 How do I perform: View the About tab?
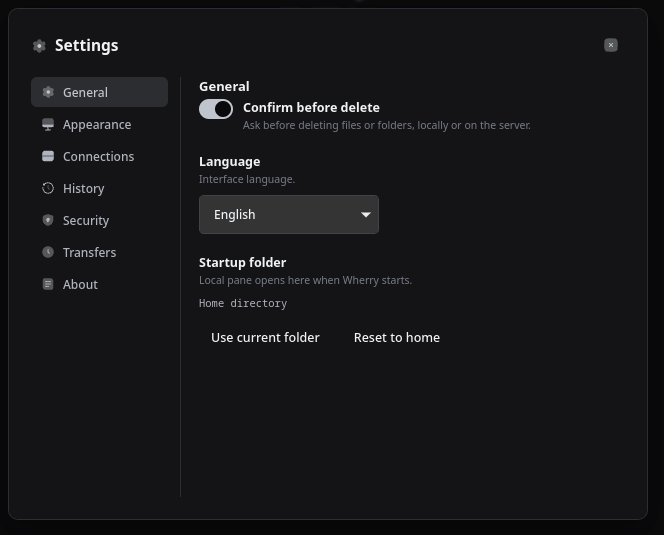[100, 284]
